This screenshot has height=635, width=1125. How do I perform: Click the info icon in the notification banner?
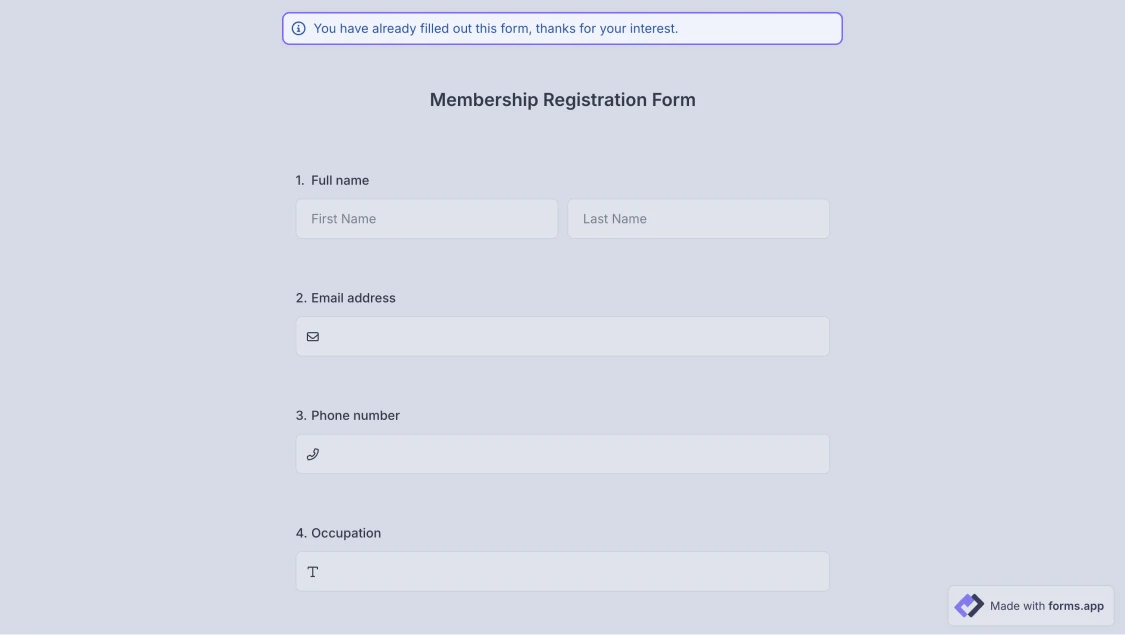click(x=299, y=29)
